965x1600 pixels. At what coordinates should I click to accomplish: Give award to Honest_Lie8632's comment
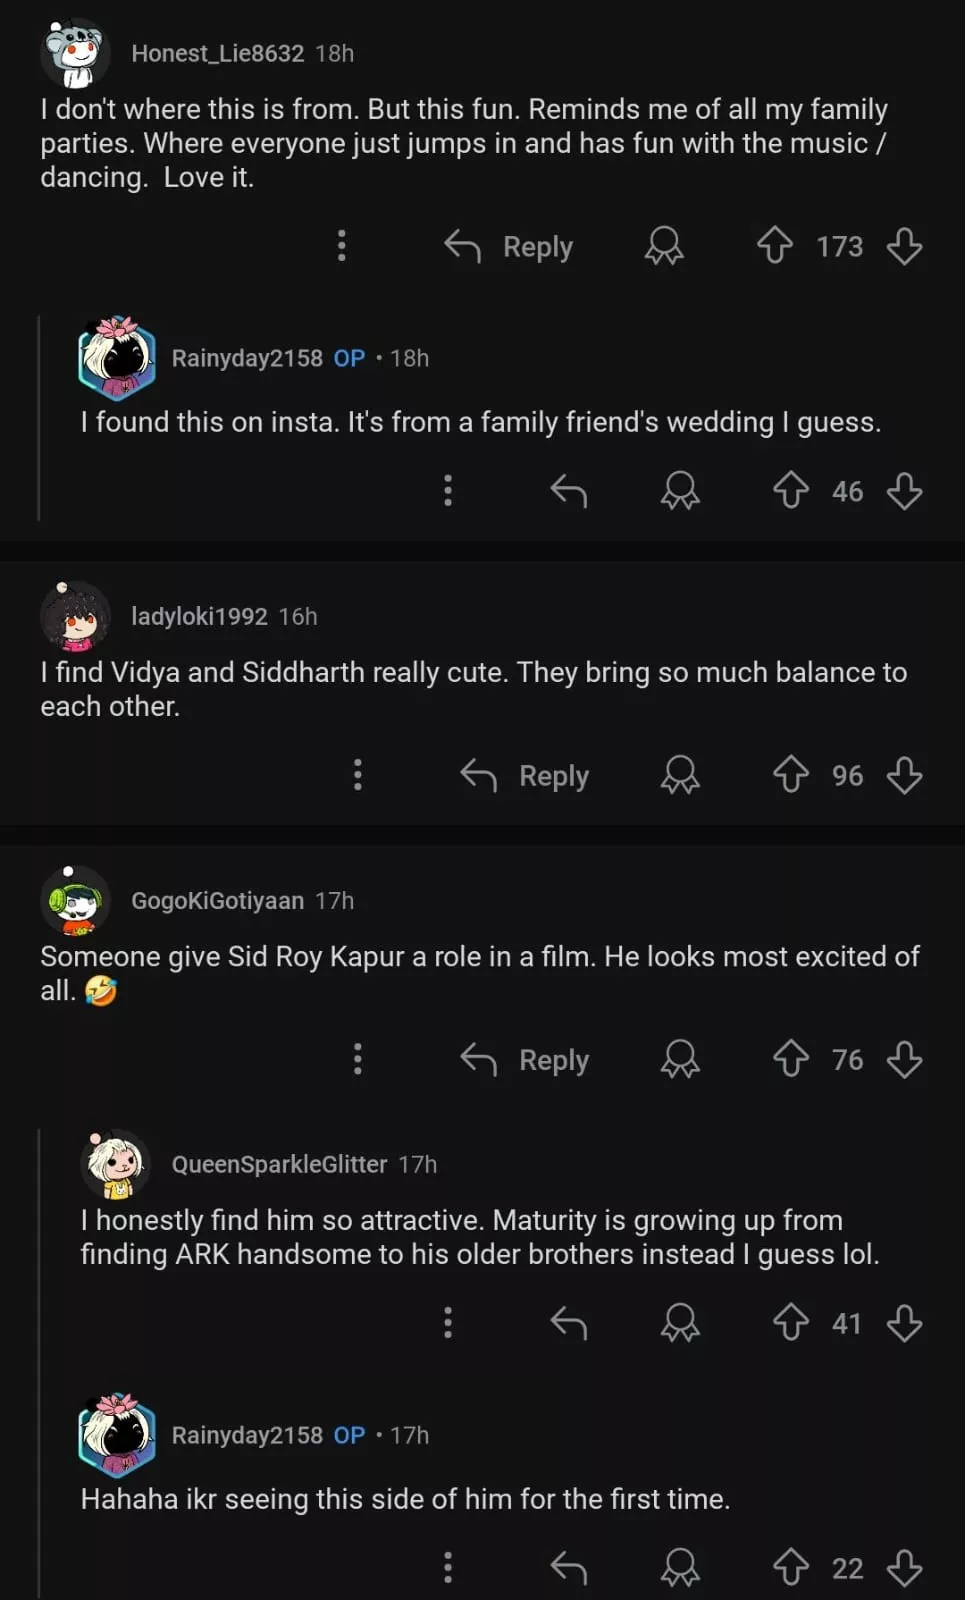664,245
